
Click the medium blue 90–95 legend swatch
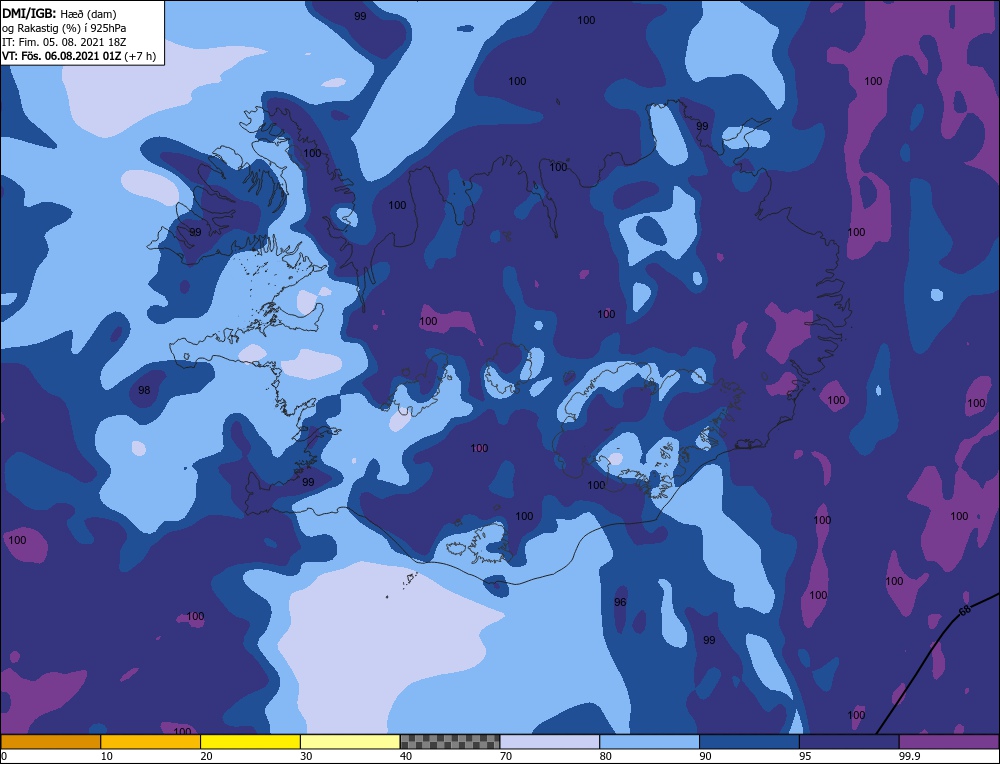[749, 742]
